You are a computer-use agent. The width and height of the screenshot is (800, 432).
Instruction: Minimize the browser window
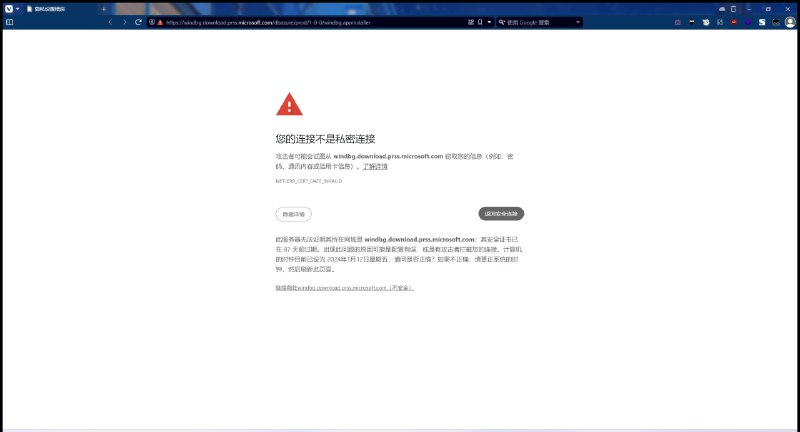tap(749, 9)
